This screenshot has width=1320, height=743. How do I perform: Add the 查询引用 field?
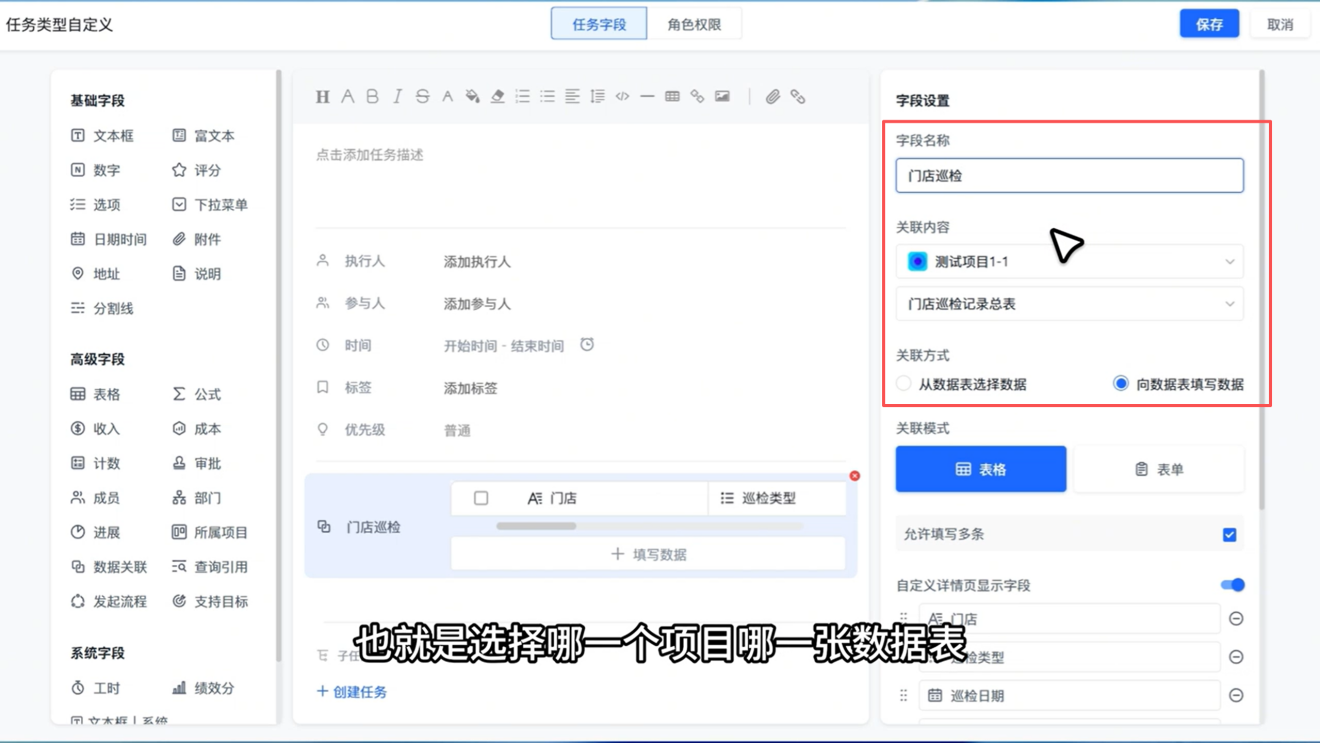click(x=209, y=567)
